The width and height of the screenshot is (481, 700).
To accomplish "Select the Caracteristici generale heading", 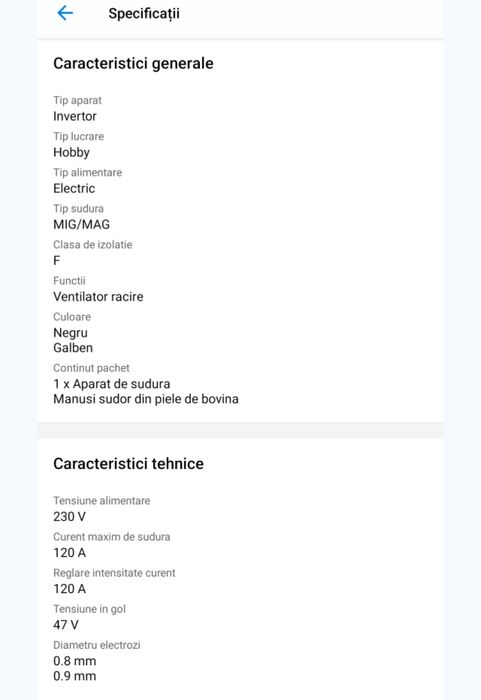I will (x=133, y=63).
